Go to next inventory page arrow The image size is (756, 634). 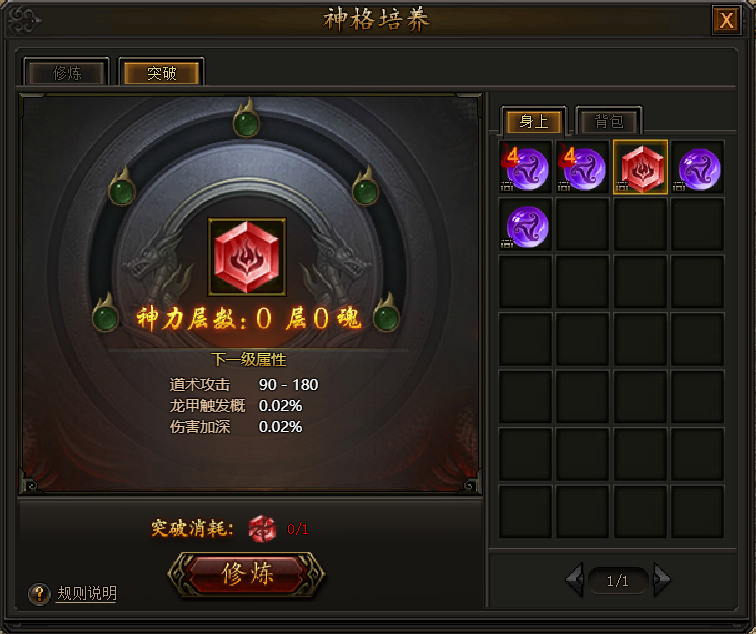[662, 579]
